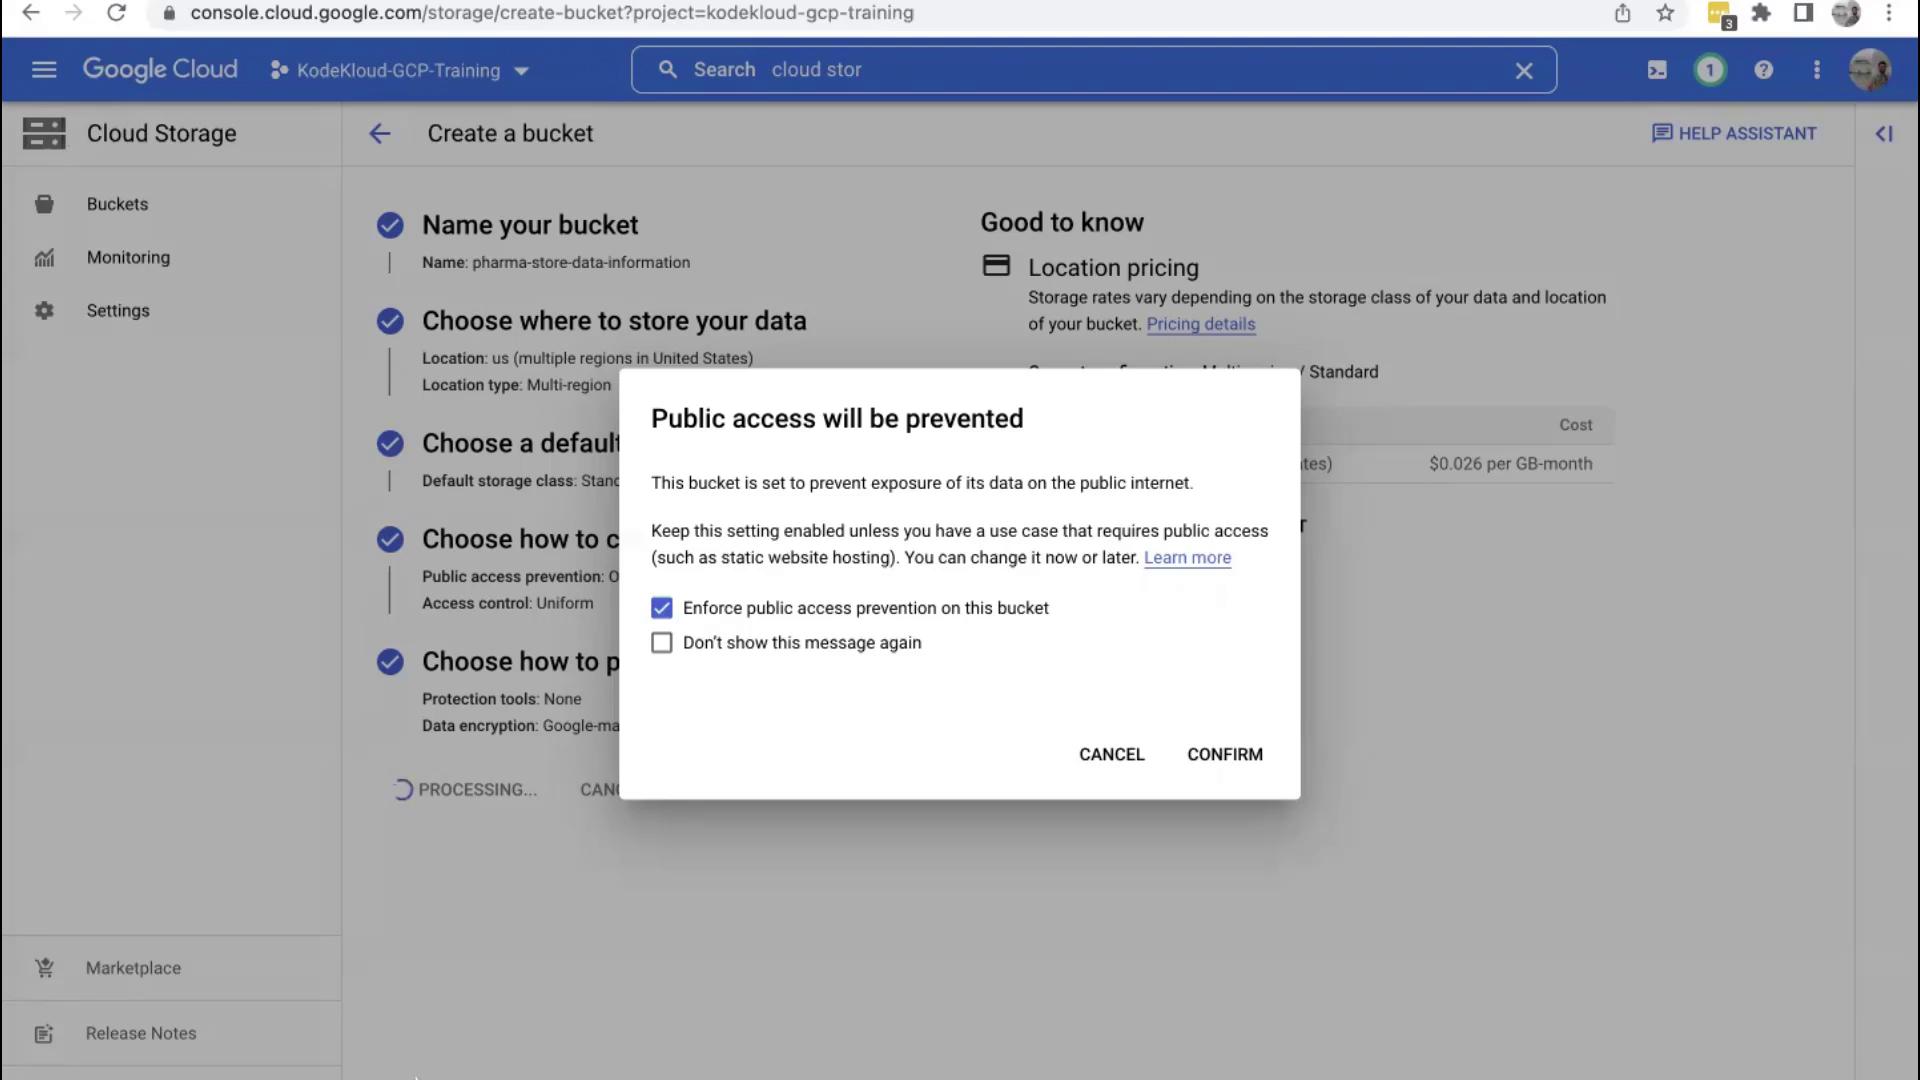This screenshot has width=1920, height=1080.
Task: Clear the search box with X icon
Action: click(1524, 71)
